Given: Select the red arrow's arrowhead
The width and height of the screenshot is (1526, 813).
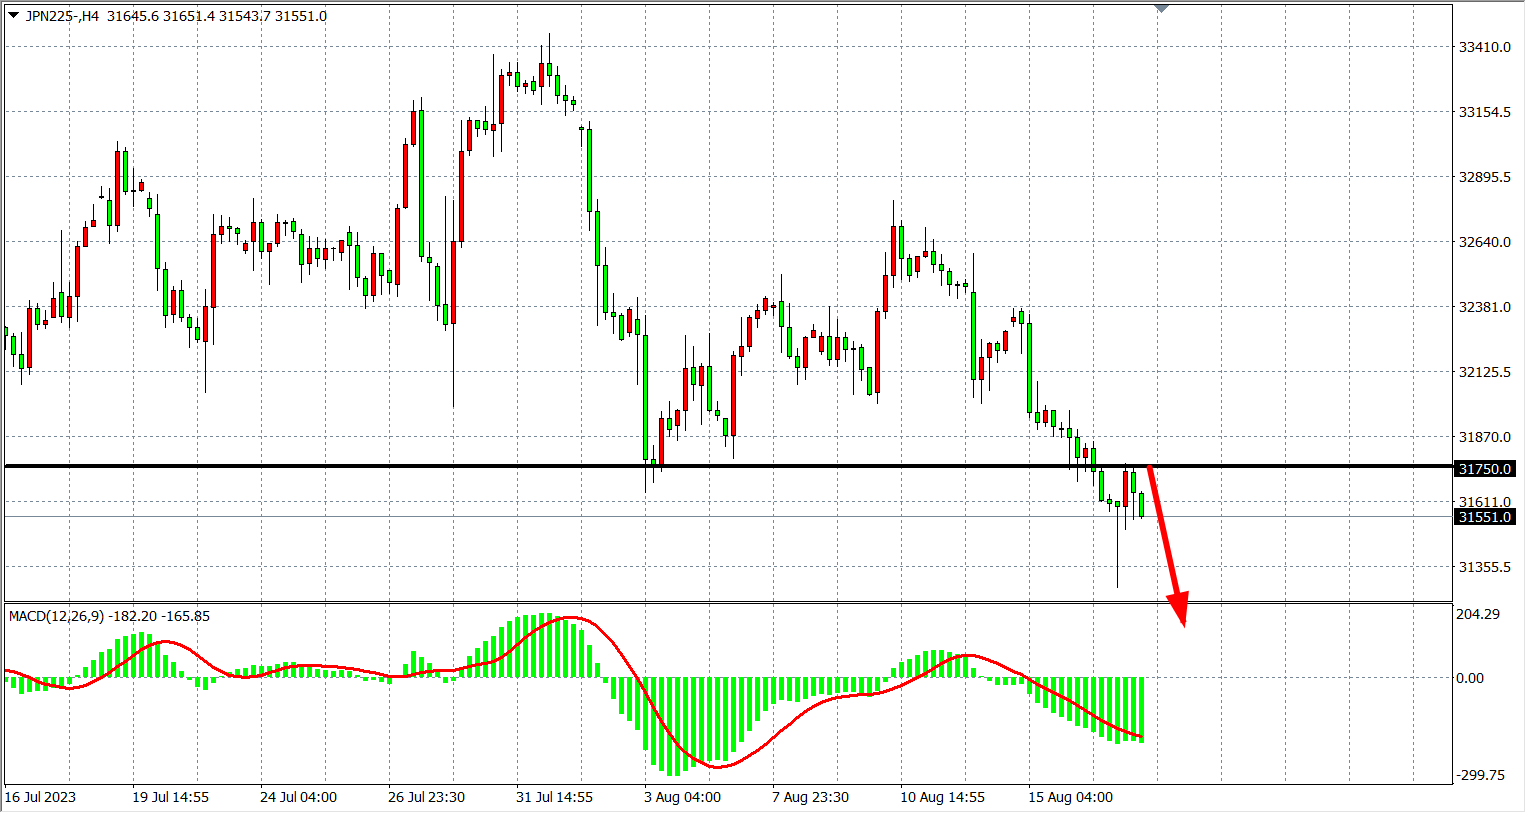Looking at the screenshot, I should tap(1179, 609).
